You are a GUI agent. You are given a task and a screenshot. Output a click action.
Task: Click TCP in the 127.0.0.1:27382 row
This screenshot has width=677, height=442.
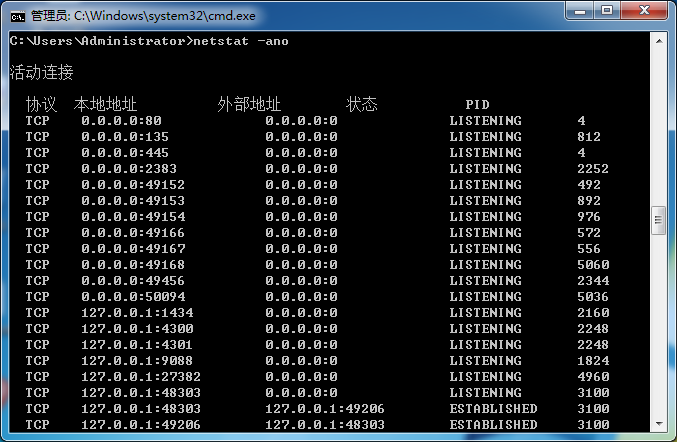[x=37, y=376]
